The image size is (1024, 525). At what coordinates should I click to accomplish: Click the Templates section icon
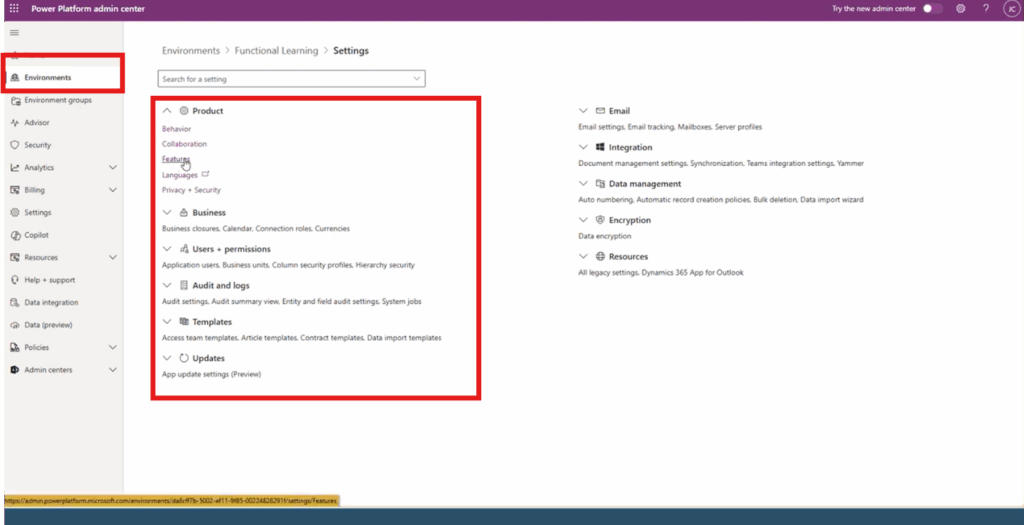[184, 322]
